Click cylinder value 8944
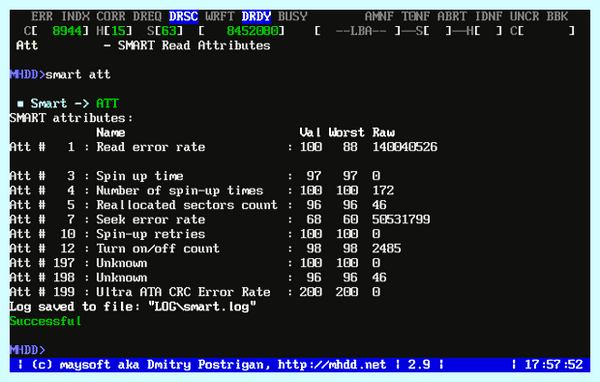 point(67,31)
